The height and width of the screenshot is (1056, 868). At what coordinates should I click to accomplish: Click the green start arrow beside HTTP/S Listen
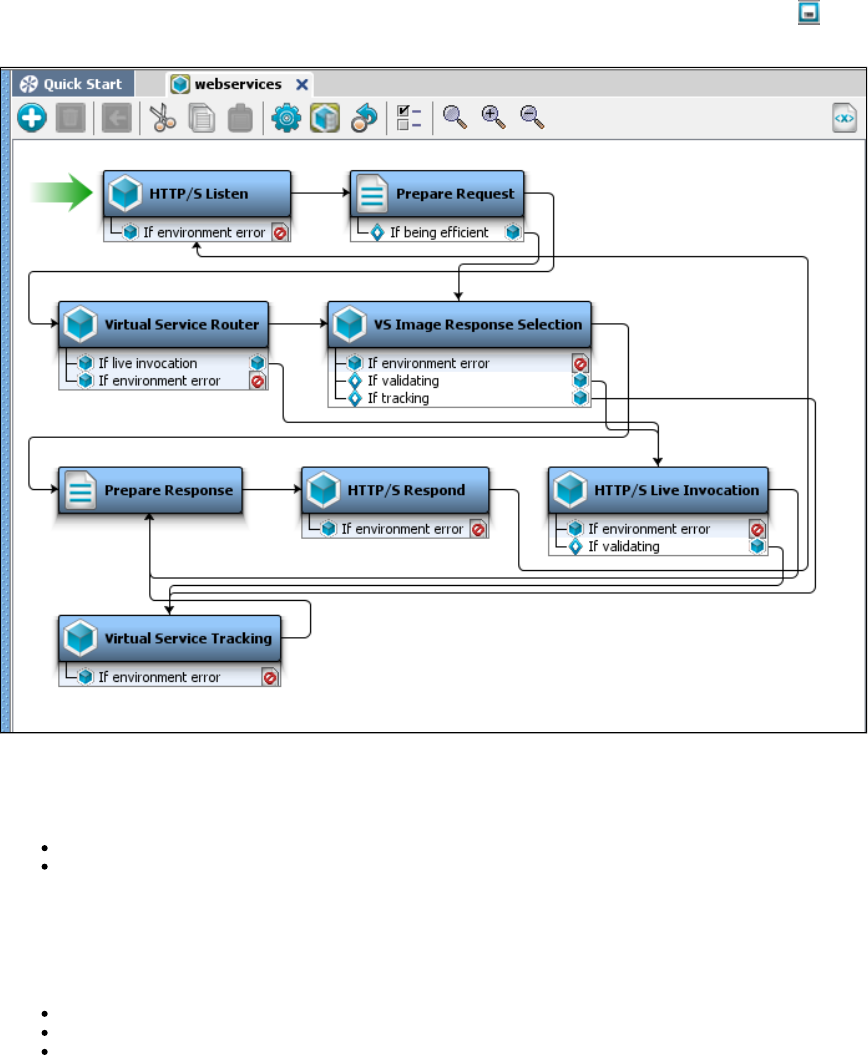(61, 193)
